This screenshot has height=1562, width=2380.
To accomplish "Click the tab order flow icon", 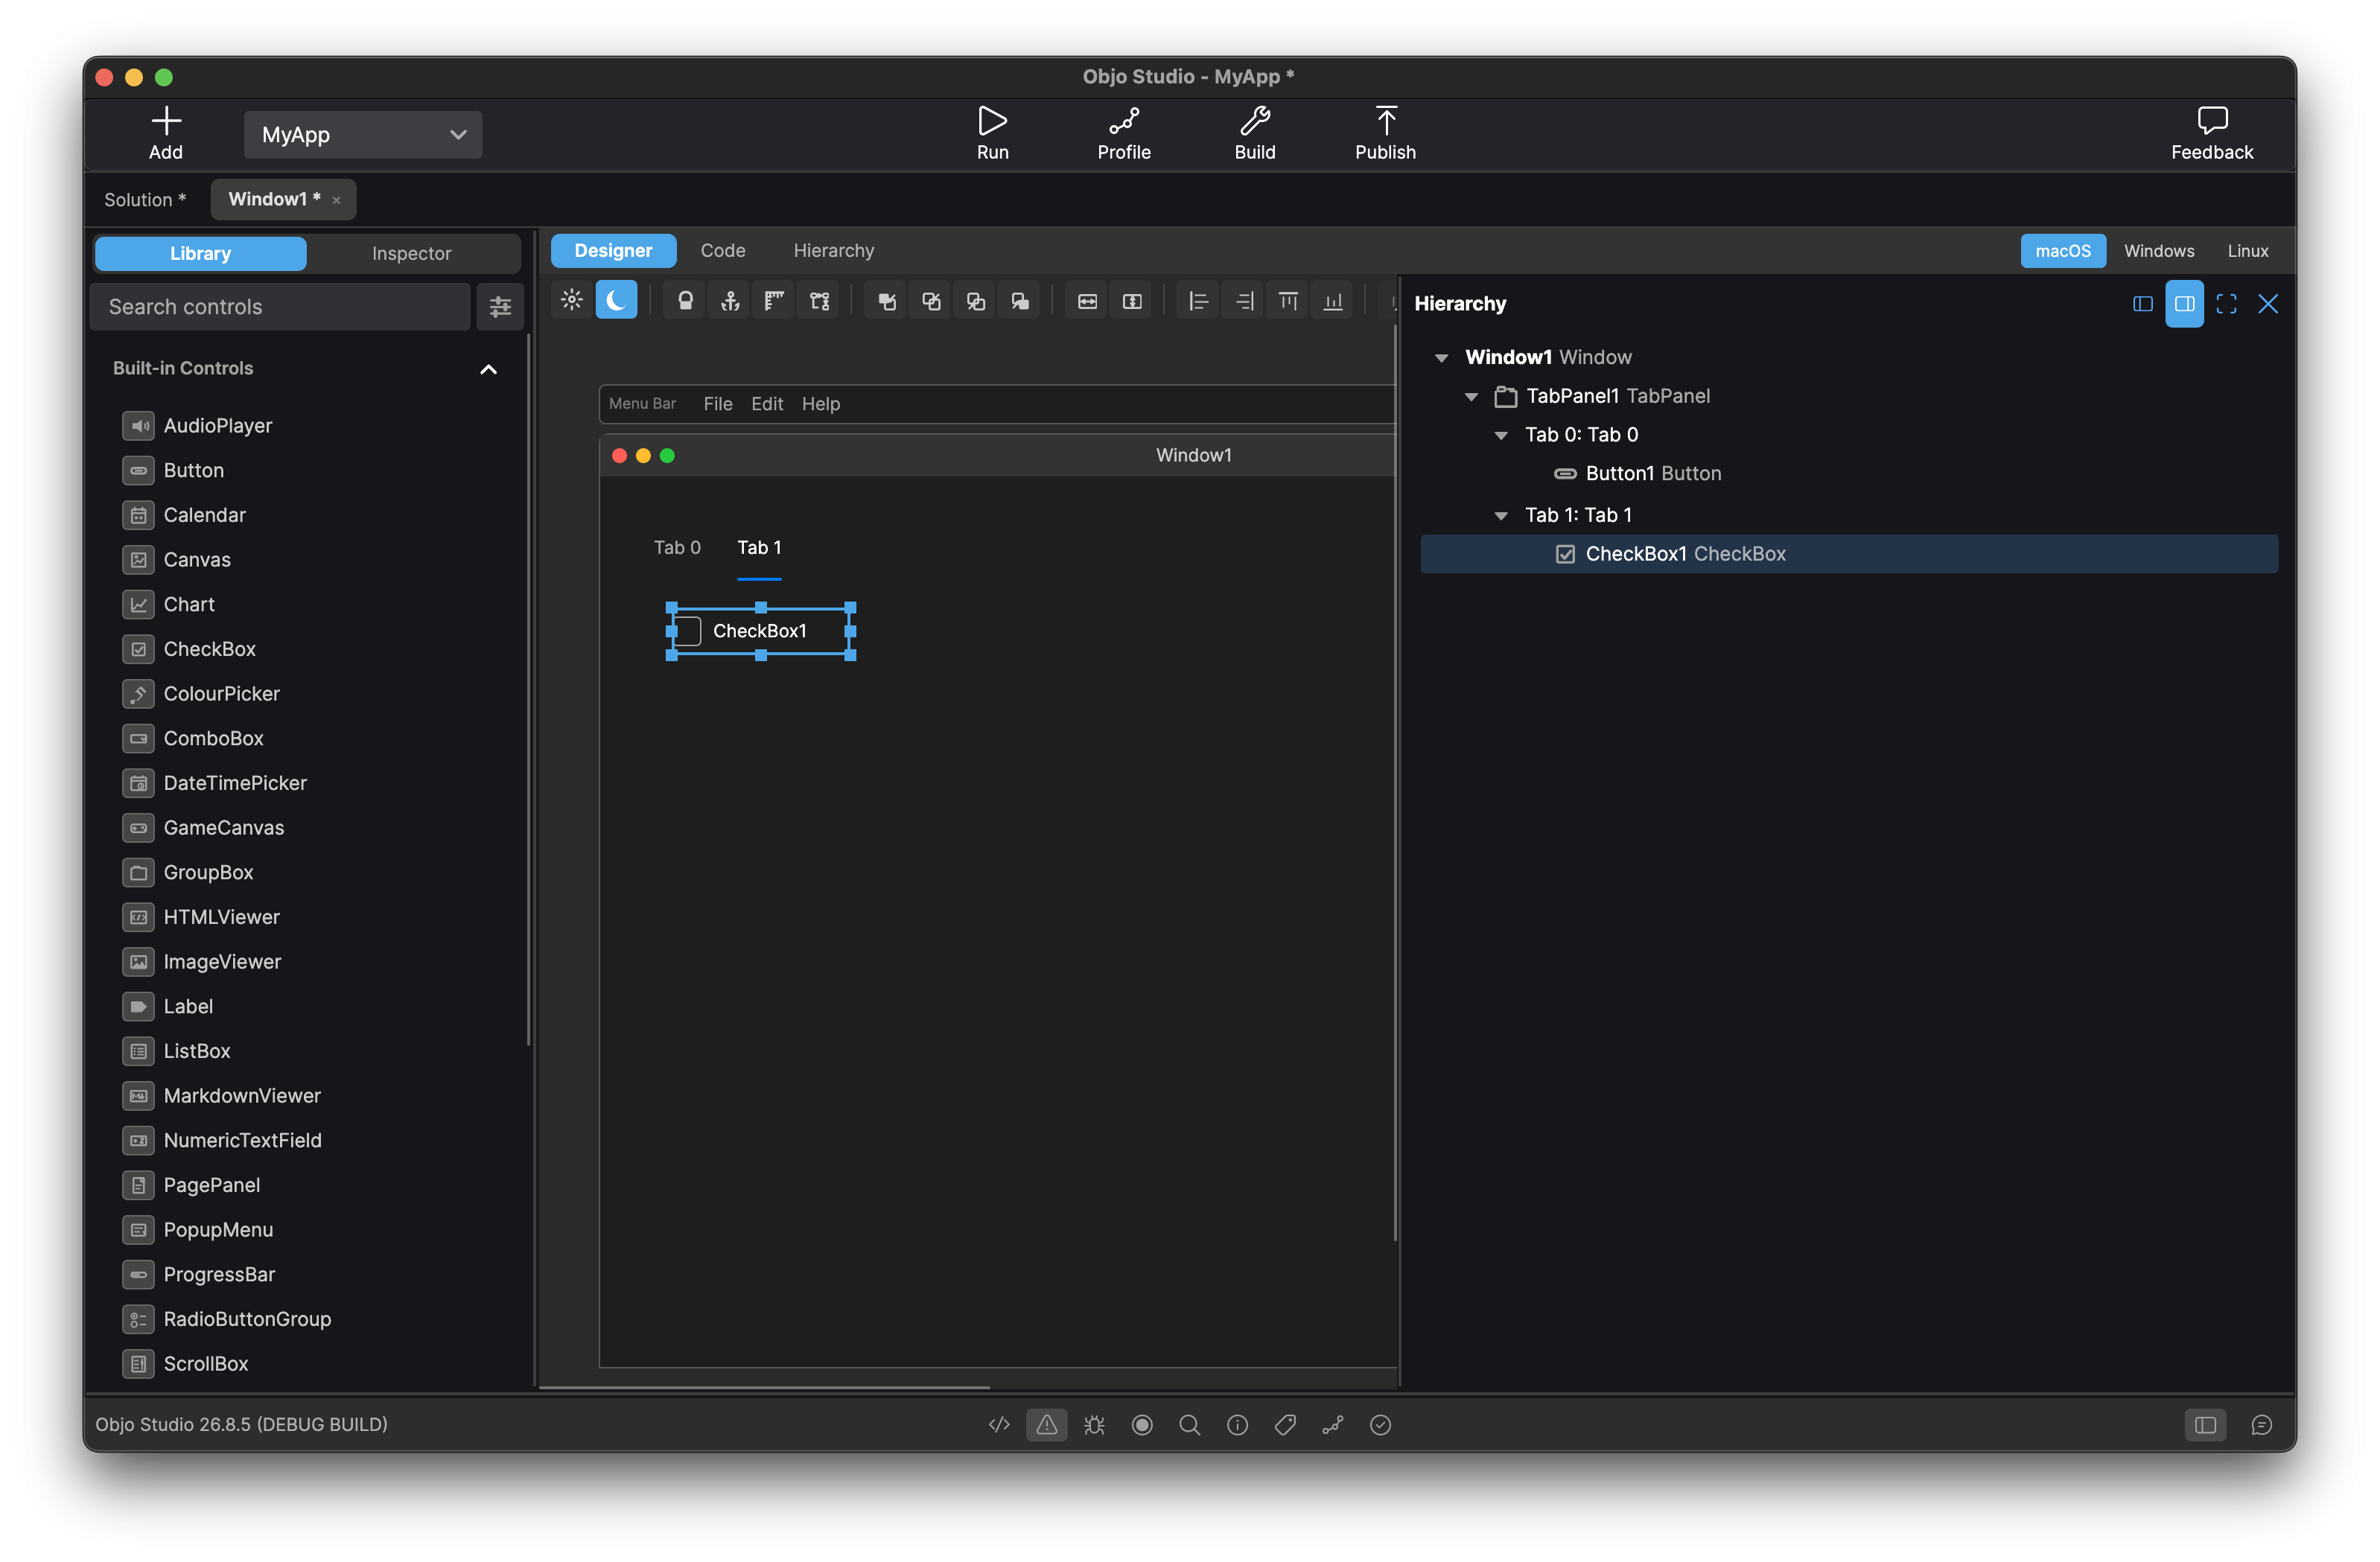I will 819,301.
